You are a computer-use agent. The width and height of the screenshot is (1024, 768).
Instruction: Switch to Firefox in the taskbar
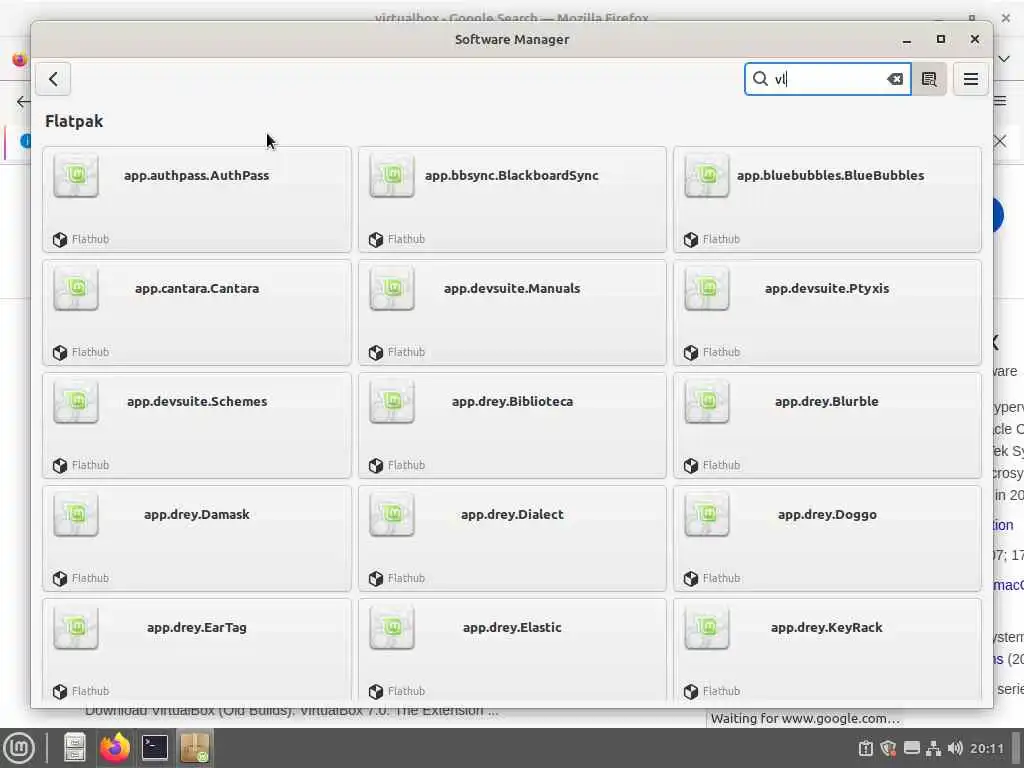[x=114, y=748]
